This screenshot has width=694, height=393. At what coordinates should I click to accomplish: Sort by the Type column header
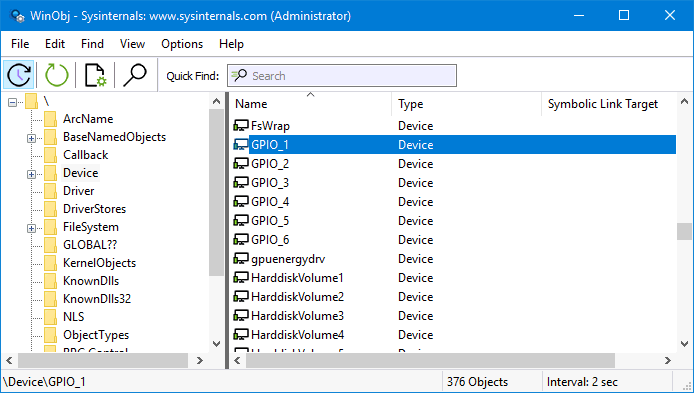tap(467, 104)
